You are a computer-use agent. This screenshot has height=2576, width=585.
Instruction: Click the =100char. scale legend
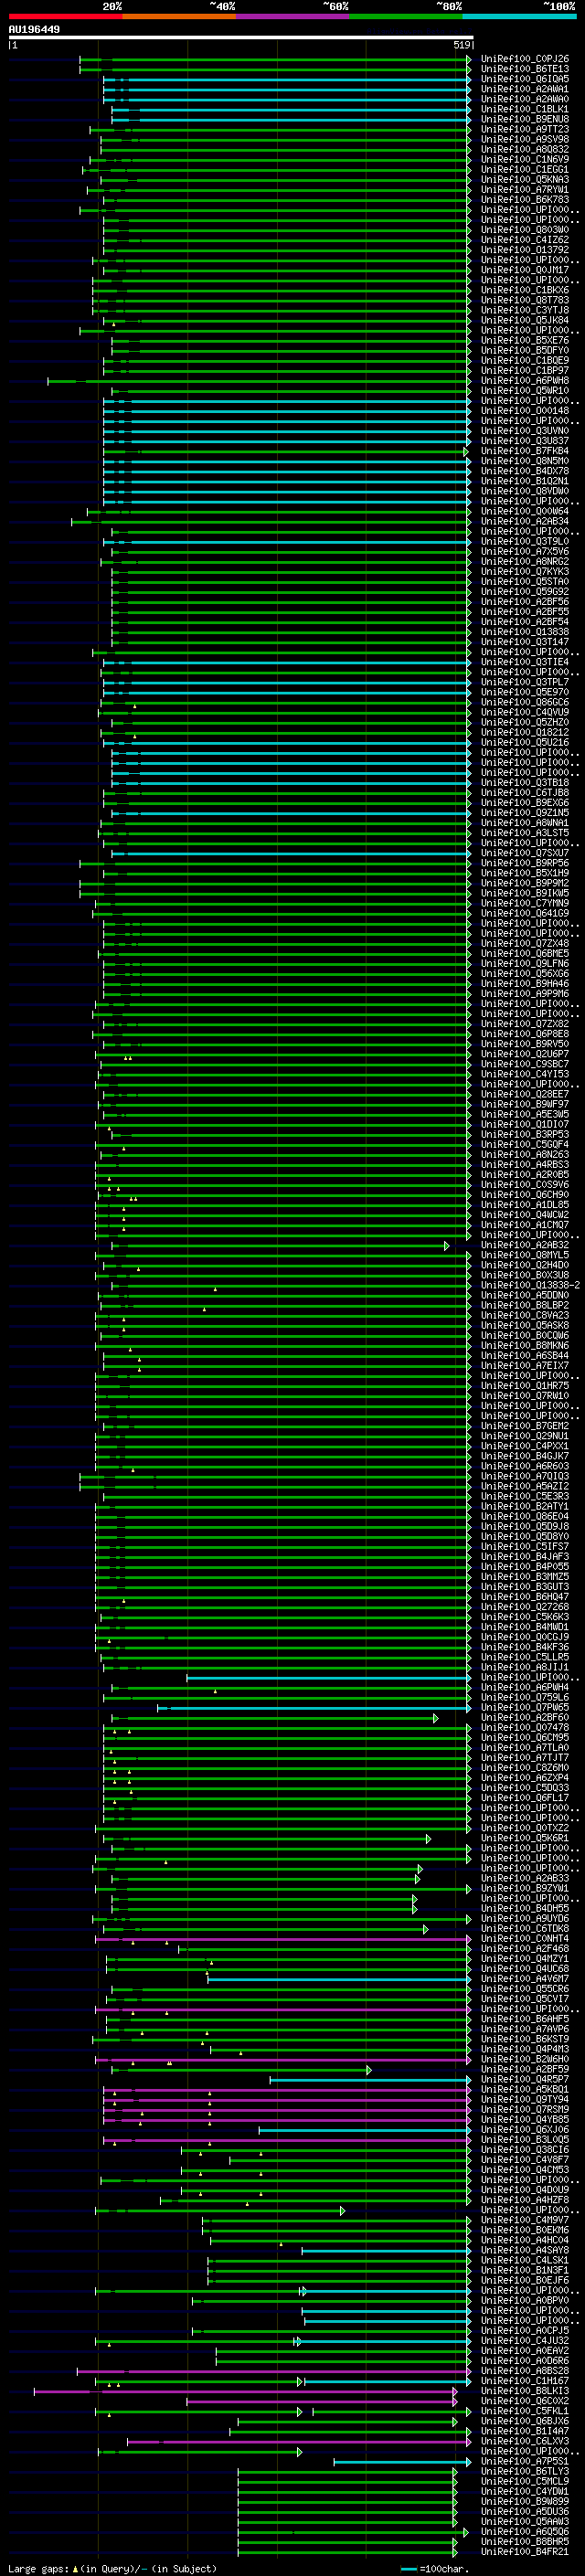coord(434,2569)
